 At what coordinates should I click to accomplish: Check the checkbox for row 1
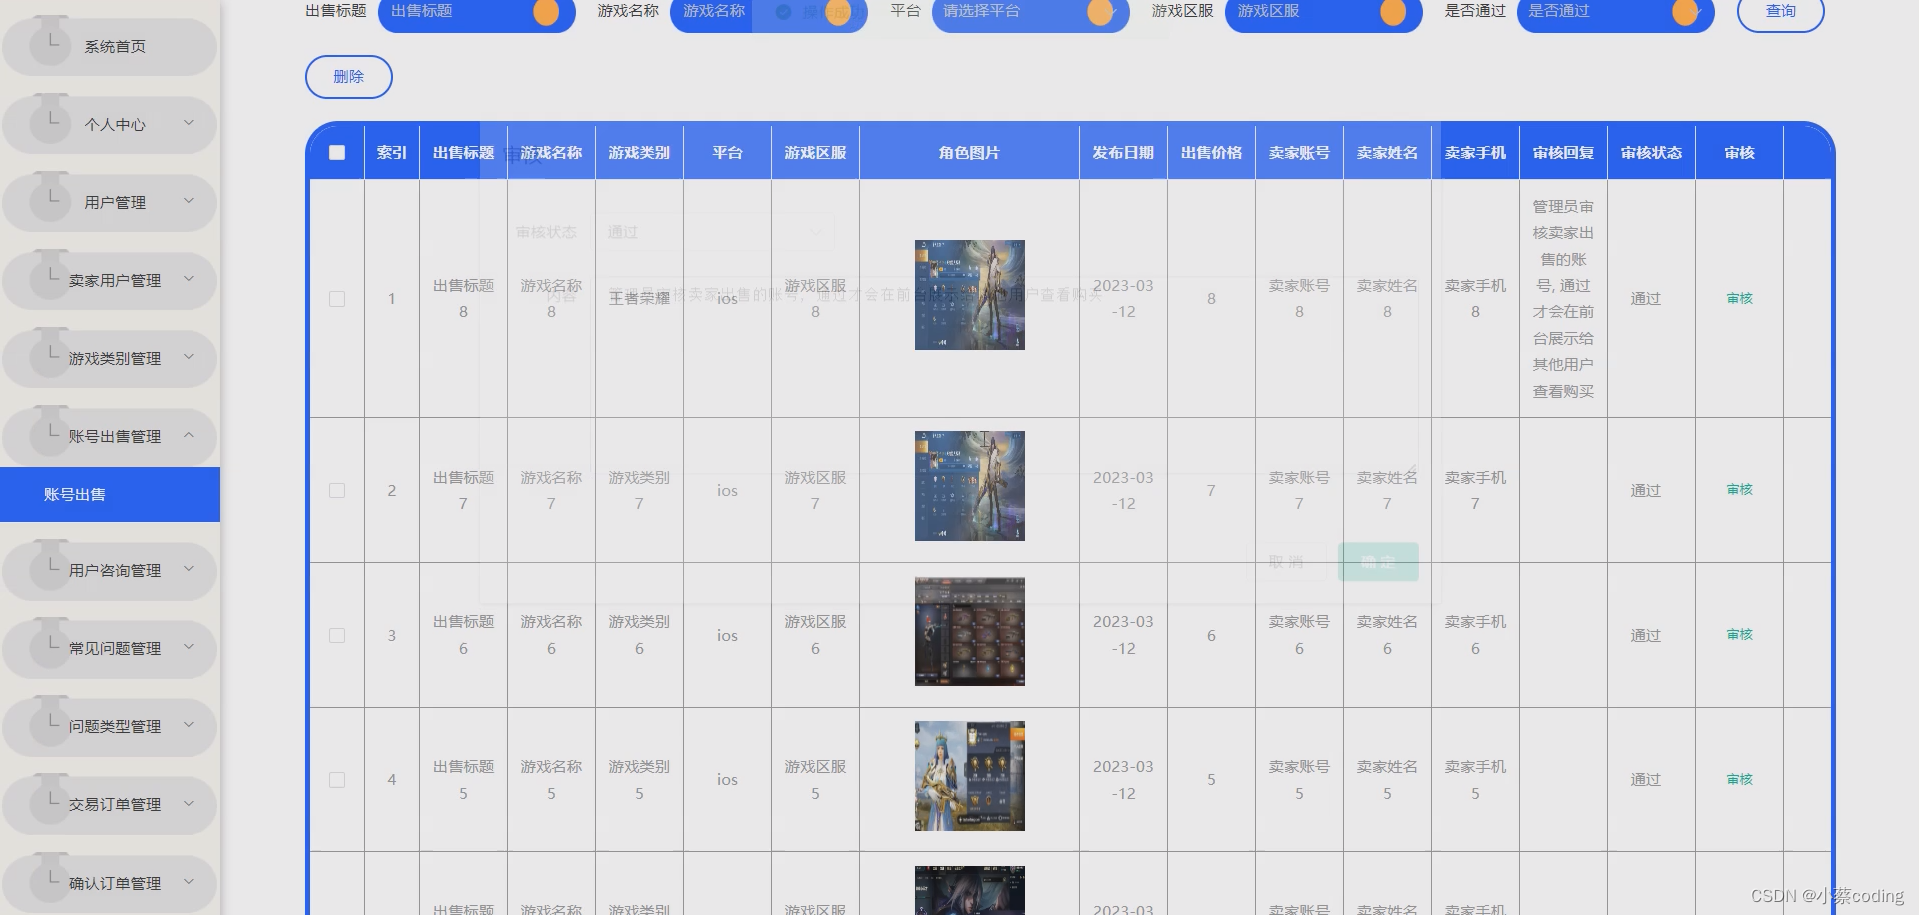coord(337,299)
